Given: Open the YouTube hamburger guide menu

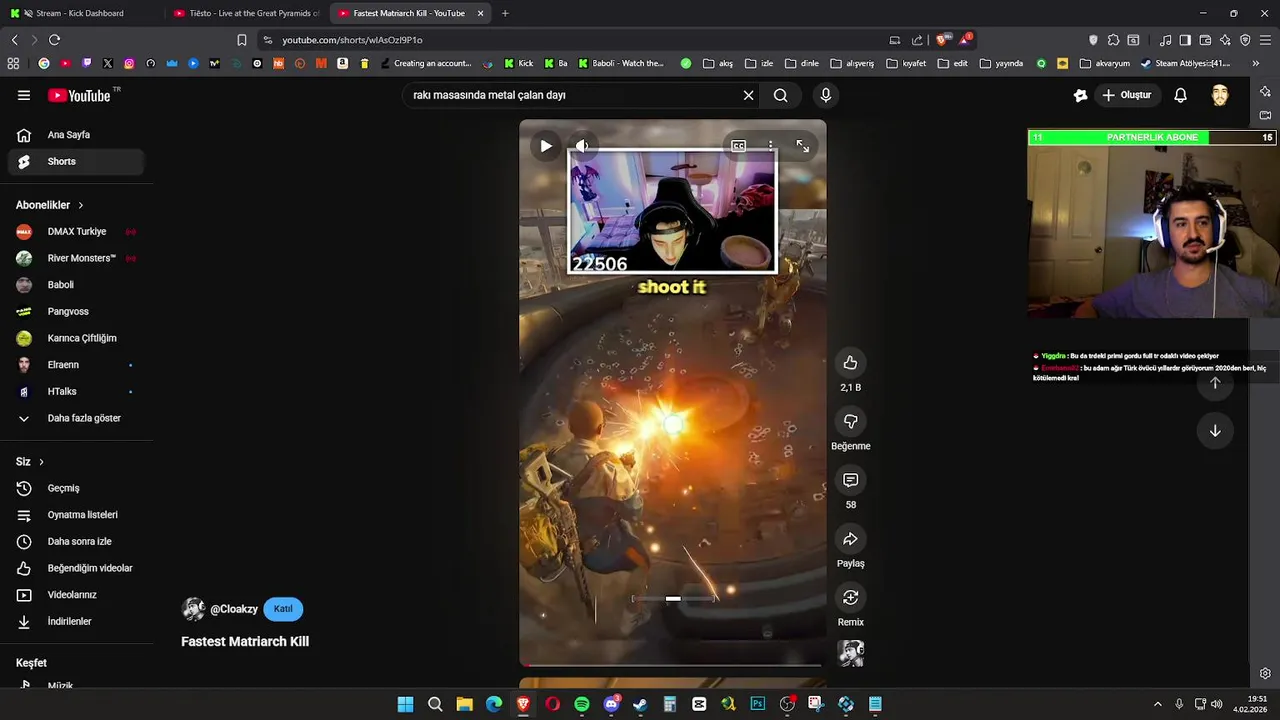Looking at the screenshot, I should click(24, 95).
